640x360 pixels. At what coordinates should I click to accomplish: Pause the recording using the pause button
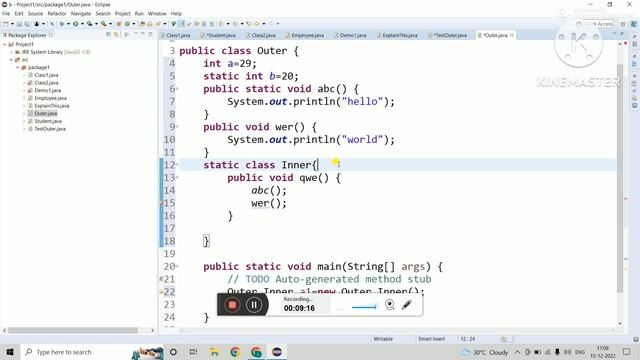[x=254, y=305]
